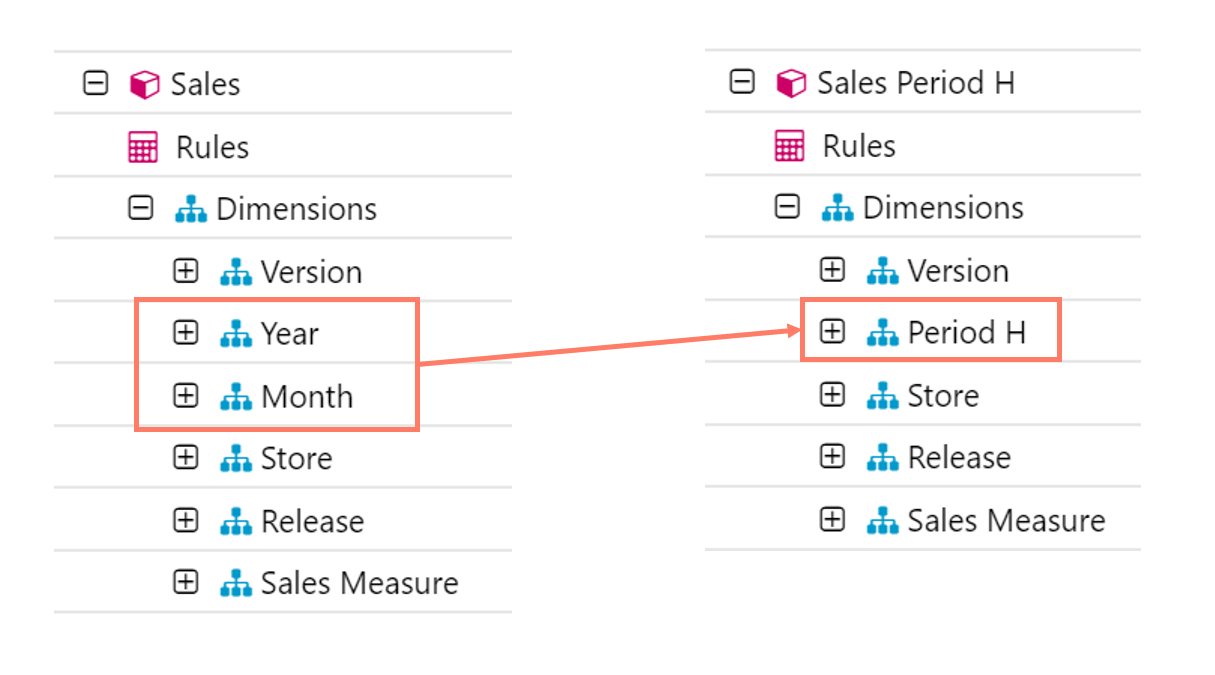Viewport: 1215px width, 675px height.
Task: Expand the Month dimension
Action: (x=185, y=396)
